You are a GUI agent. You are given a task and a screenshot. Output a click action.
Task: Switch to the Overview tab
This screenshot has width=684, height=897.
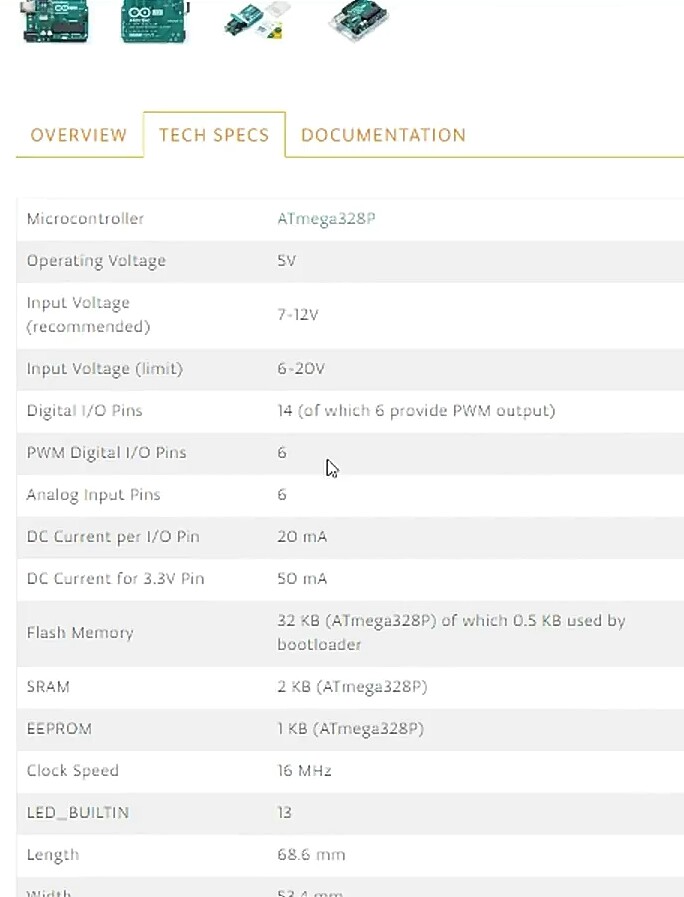(x=78, y=135)
